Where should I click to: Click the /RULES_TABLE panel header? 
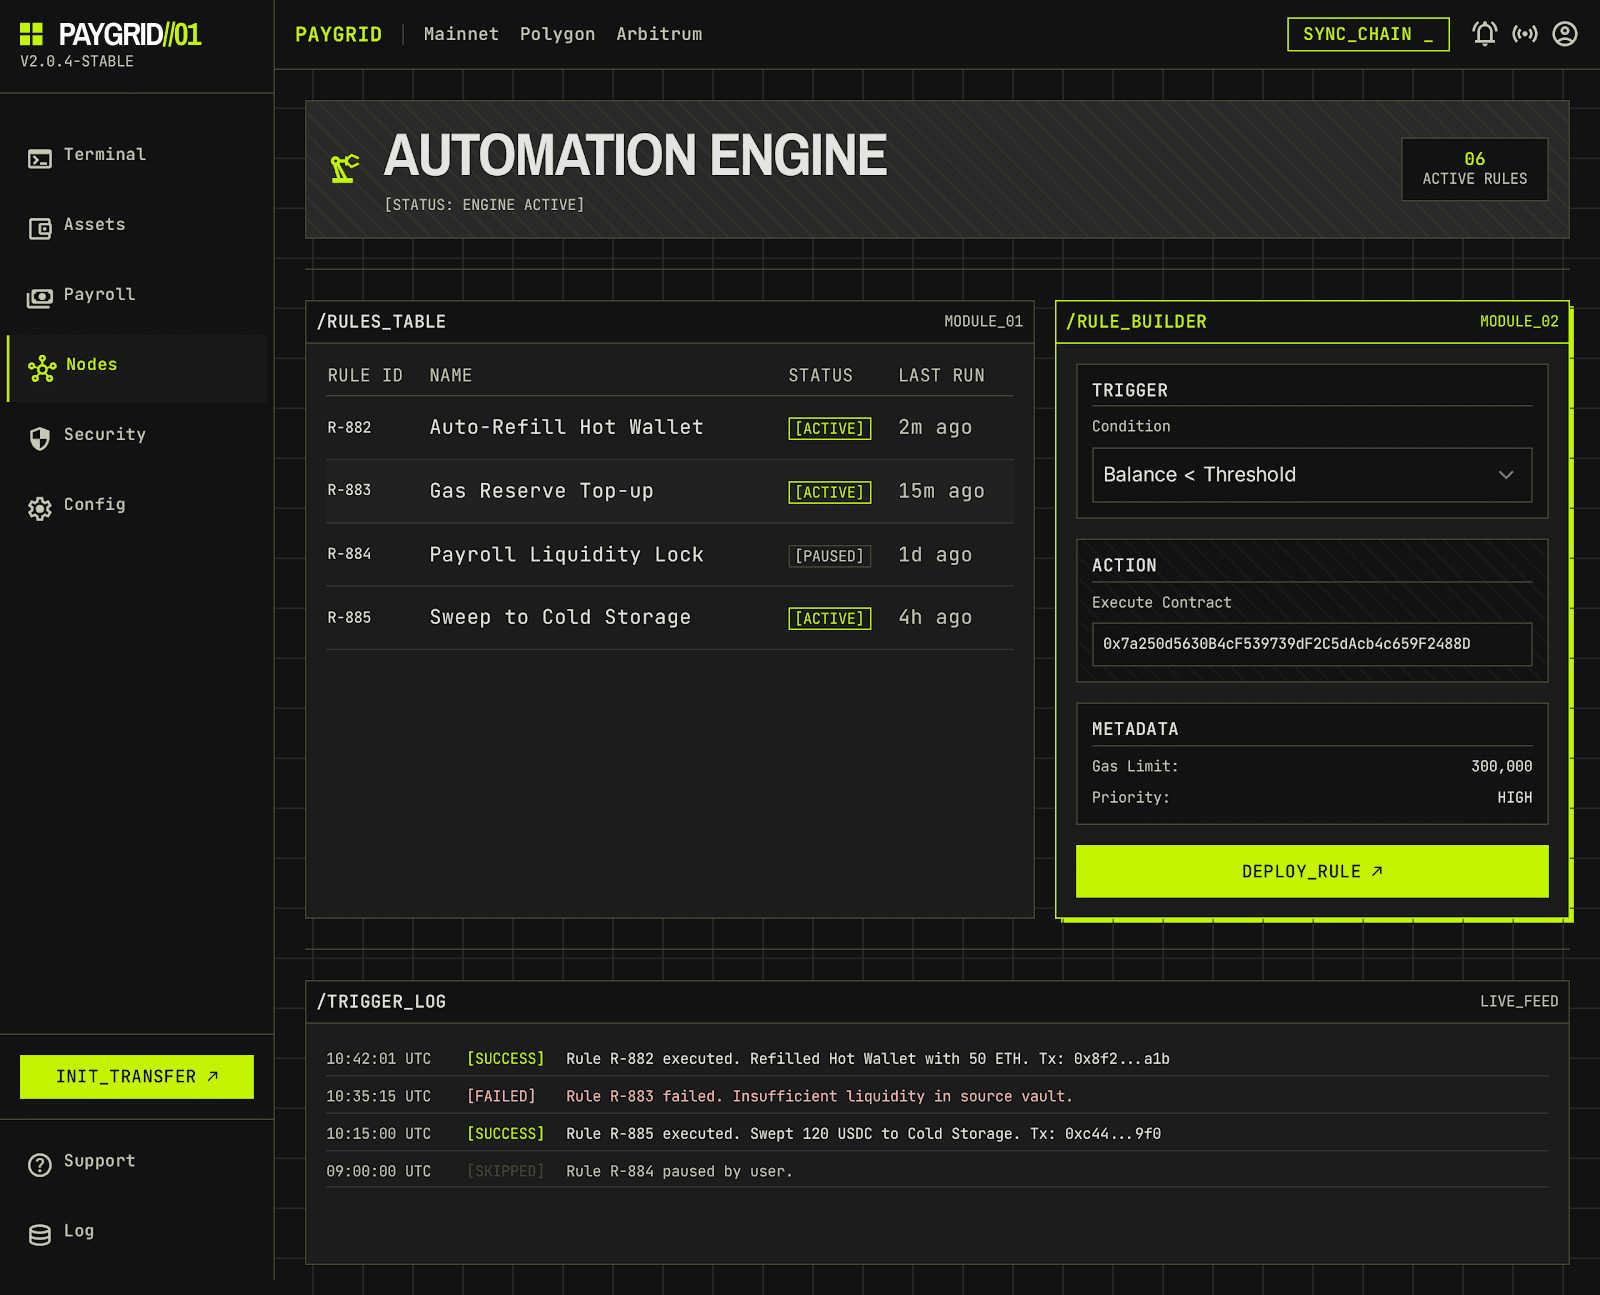670,322
